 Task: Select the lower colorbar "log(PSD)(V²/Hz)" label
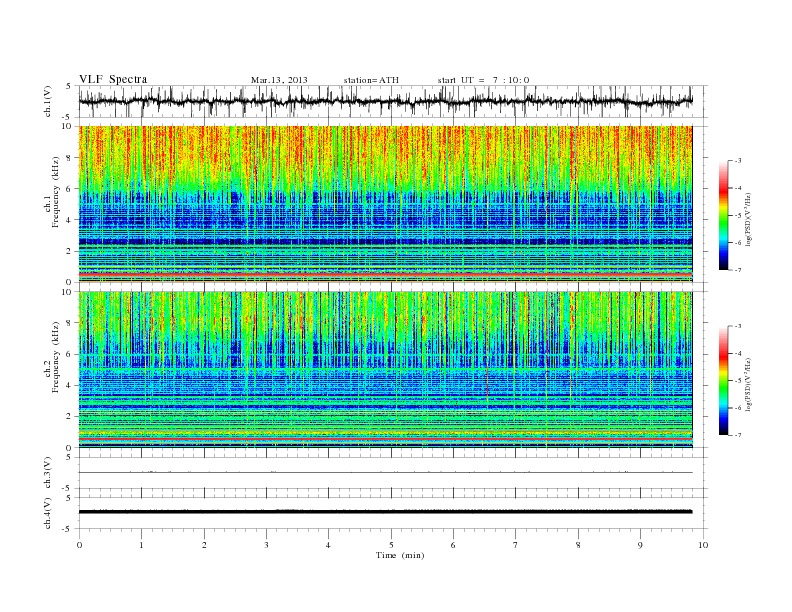tap(749, 384)
